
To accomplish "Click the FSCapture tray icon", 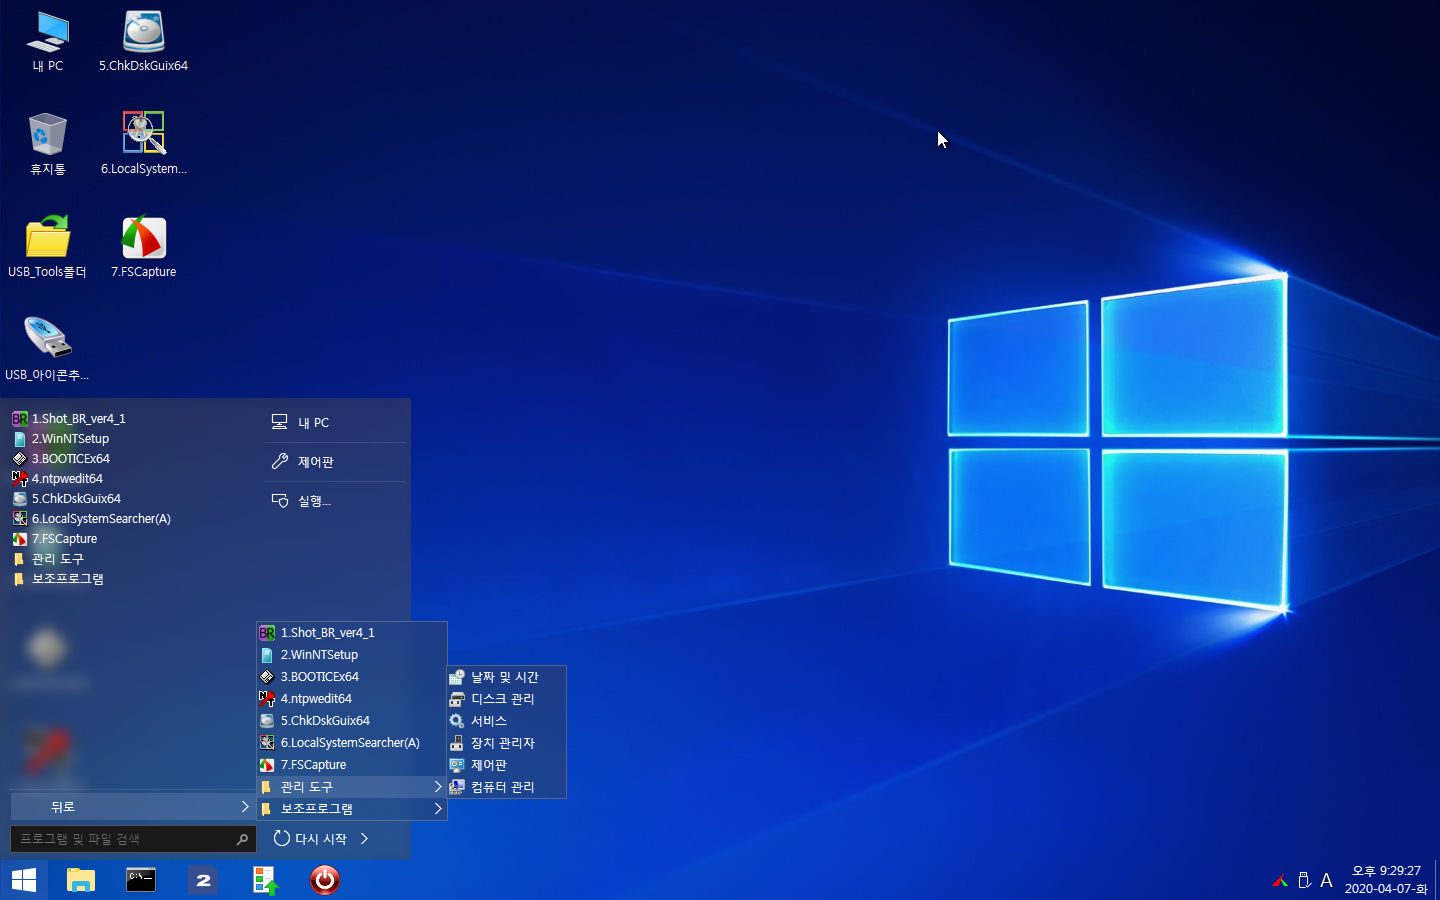I will click(1280, 881).
